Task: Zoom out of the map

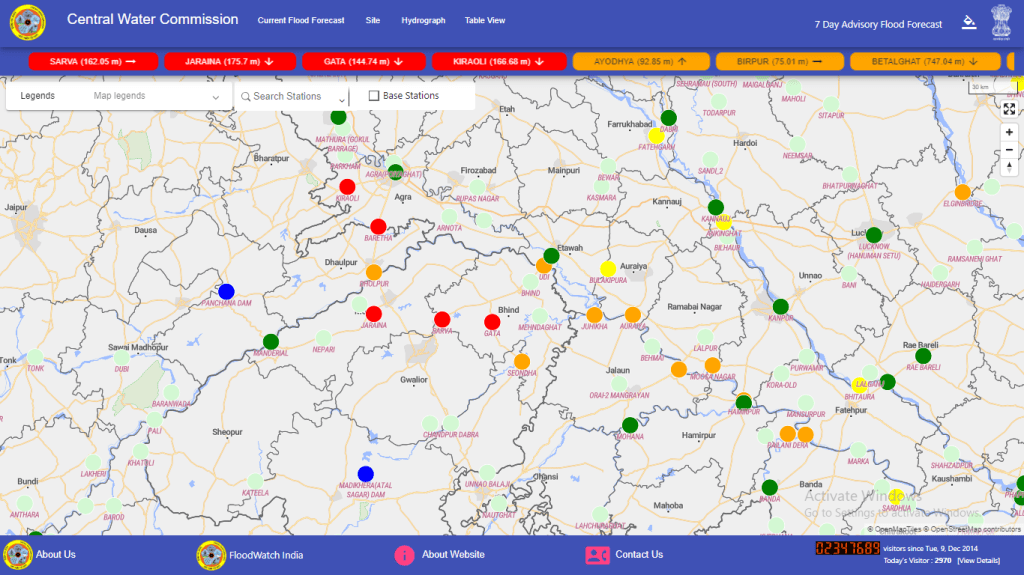Action: [1009, 150]
